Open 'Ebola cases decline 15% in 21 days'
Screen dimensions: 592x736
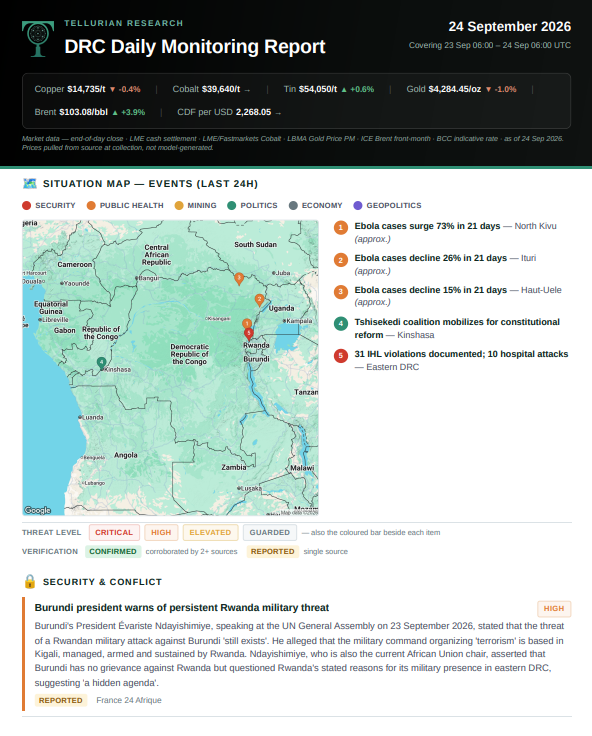point(431,290)
